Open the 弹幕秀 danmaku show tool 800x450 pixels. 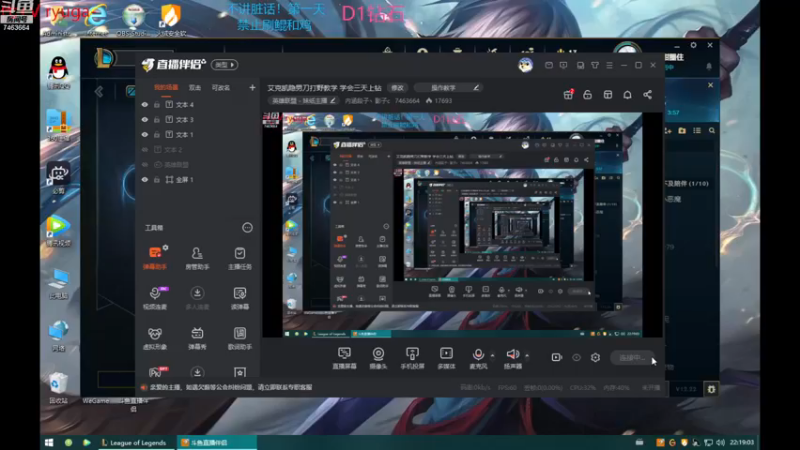coord(197,338)
